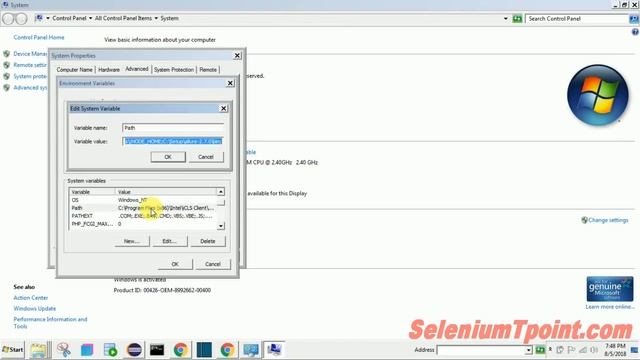
Task: Click OK in Edit System Variable dialog
Action: 168,157
